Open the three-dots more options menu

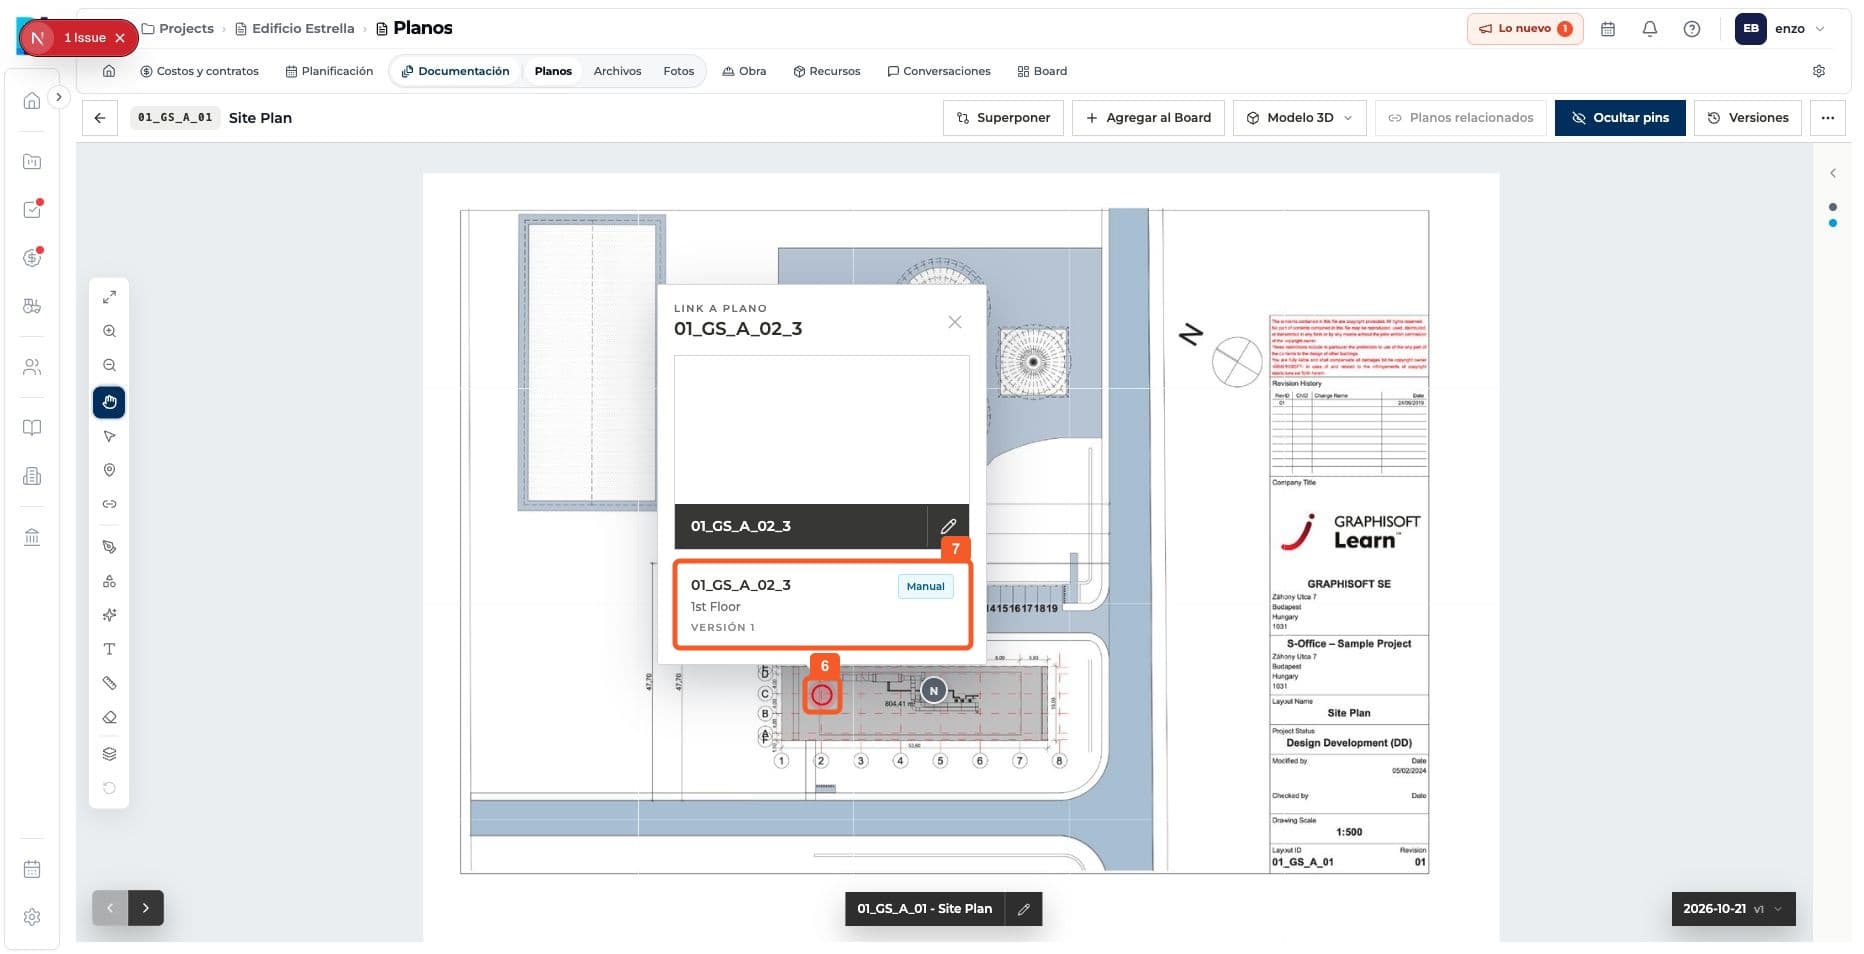1828,118
